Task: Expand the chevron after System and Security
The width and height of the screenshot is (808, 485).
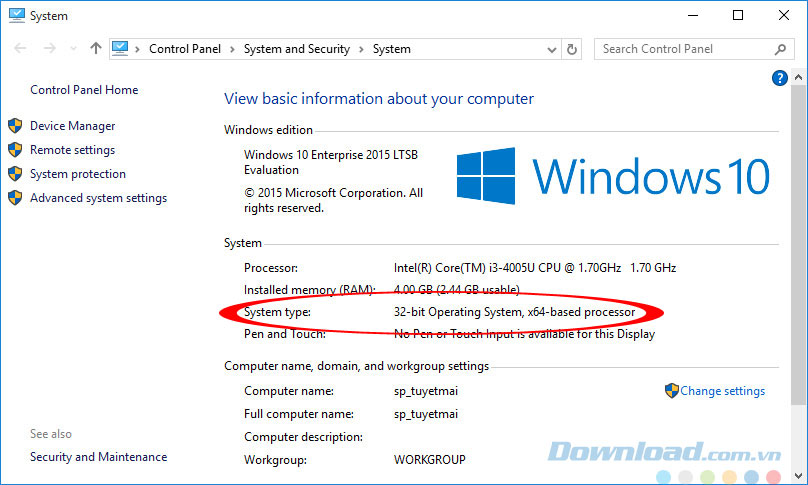Action: [x=361, y=49]
